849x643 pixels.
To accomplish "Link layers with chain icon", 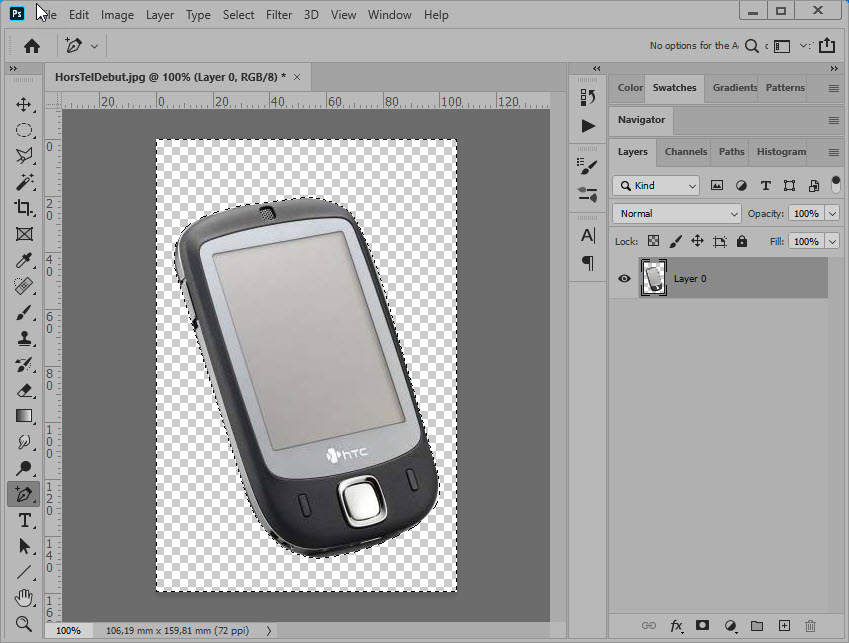I will point(649,626).
